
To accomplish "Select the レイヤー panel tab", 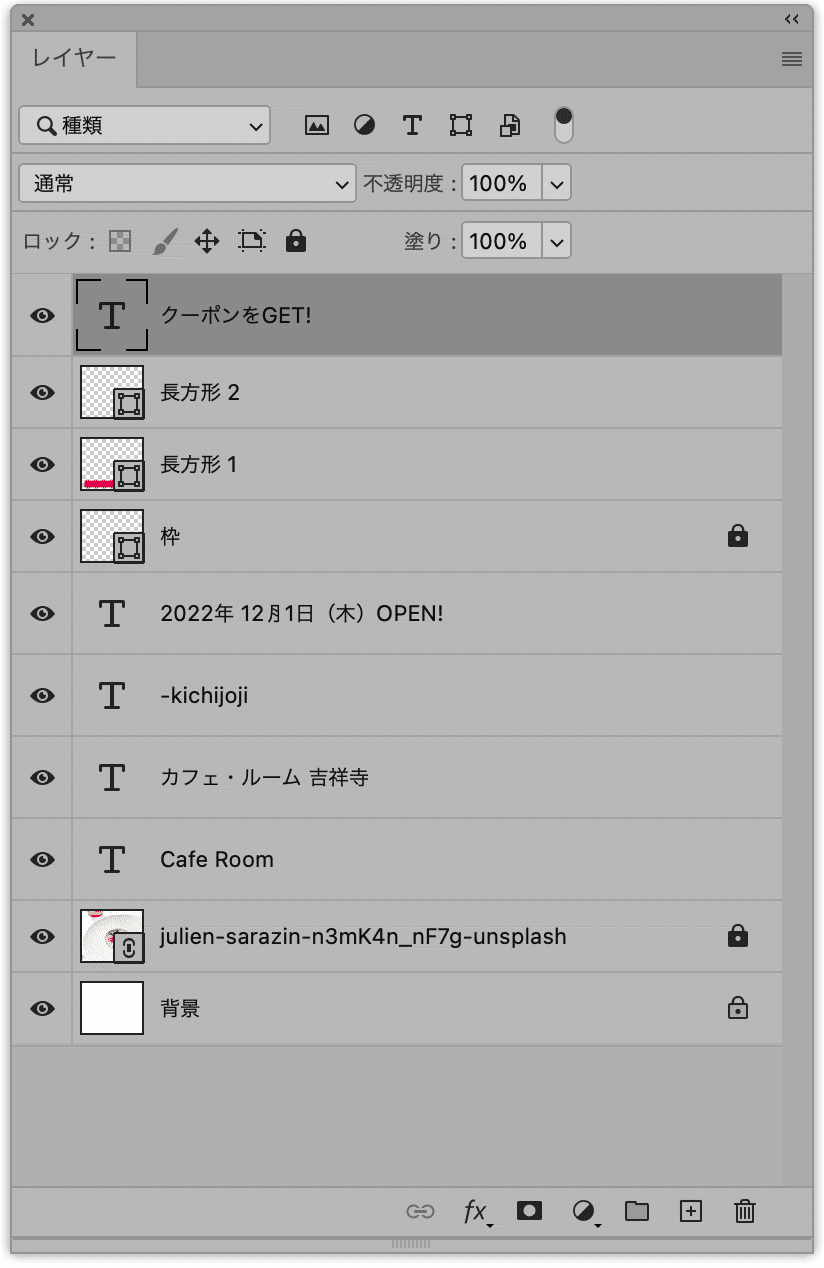I will [x=74, y=58].
